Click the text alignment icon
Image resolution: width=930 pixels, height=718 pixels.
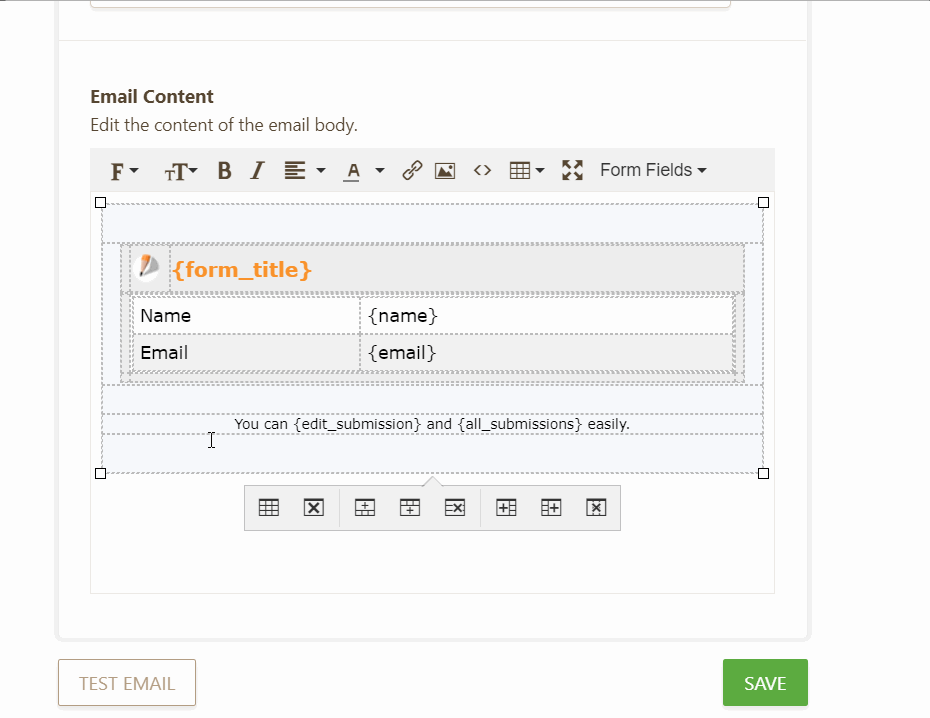point(295,171)
